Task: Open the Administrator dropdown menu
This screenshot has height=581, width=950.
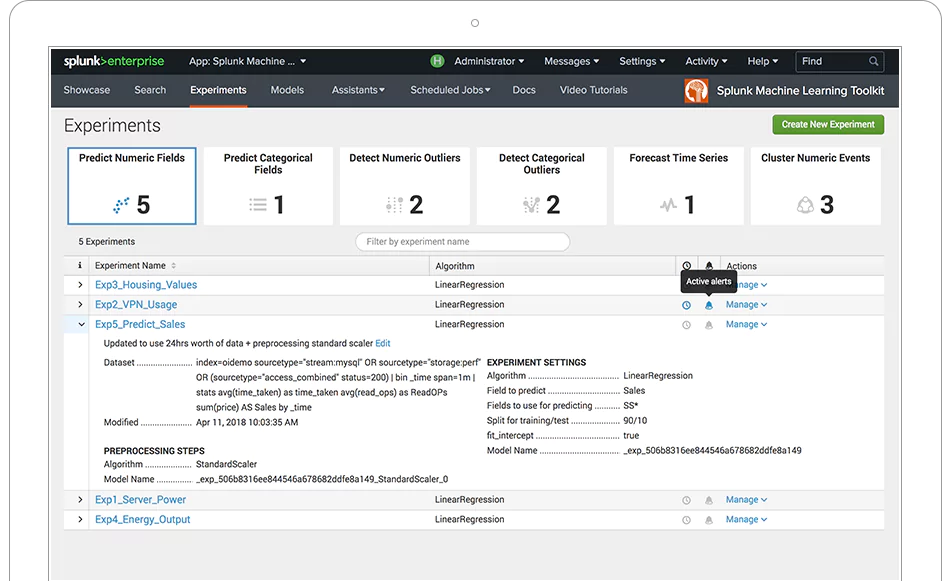Action: click(489, 61)
